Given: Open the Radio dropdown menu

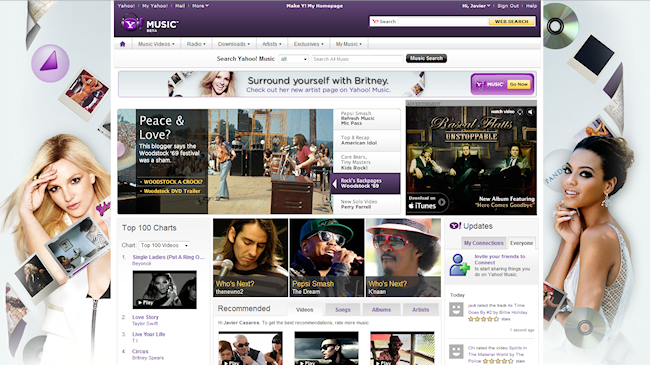Looking at the screenshot, I should click(x=196, y=44).
